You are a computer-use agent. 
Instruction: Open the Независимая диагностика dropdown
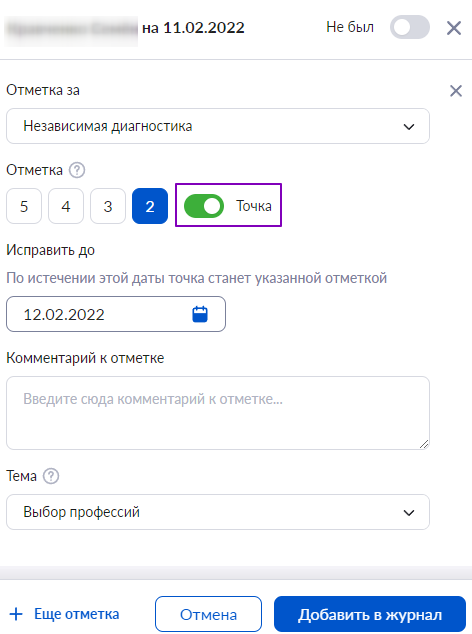pyautogui.click(x=218, y=126)
